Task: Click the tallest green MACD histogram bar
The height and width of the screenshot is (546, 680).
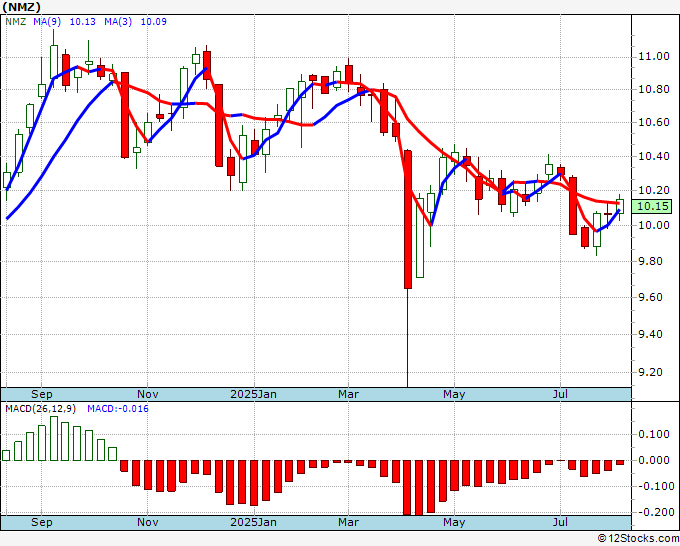Action: [x=54, y=438]
